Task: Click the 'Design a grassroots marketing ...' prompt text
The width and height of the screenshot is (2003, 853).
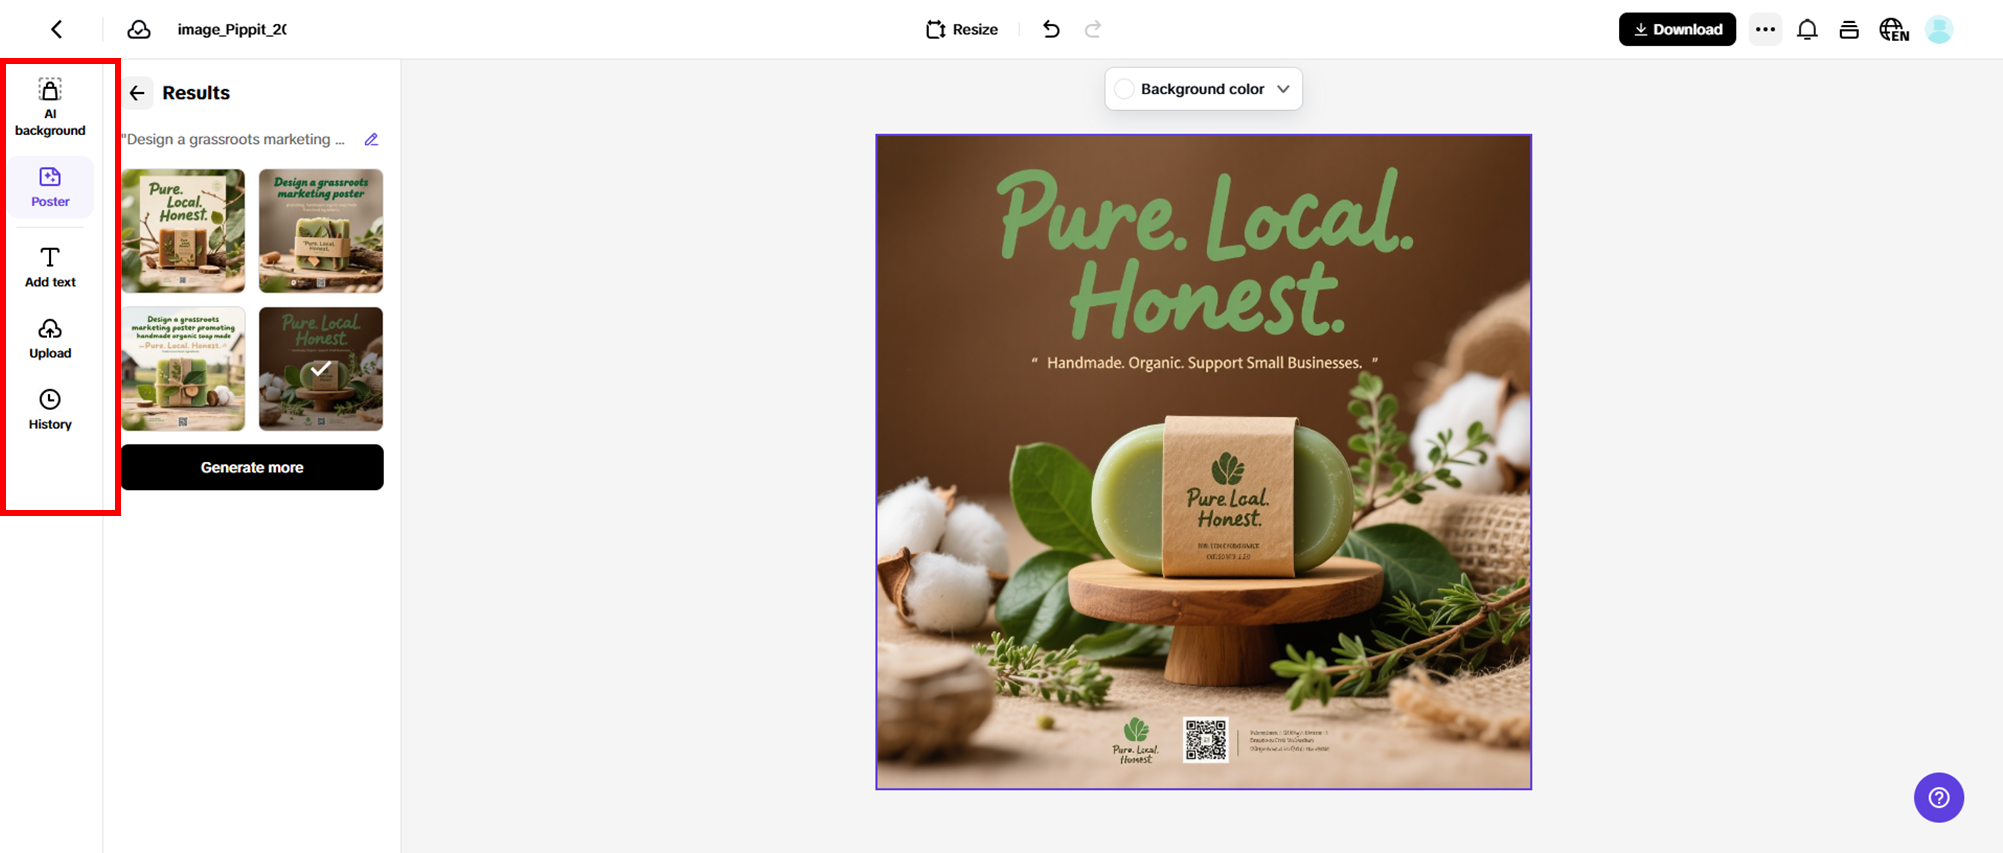Action: [x=234, y=140]
